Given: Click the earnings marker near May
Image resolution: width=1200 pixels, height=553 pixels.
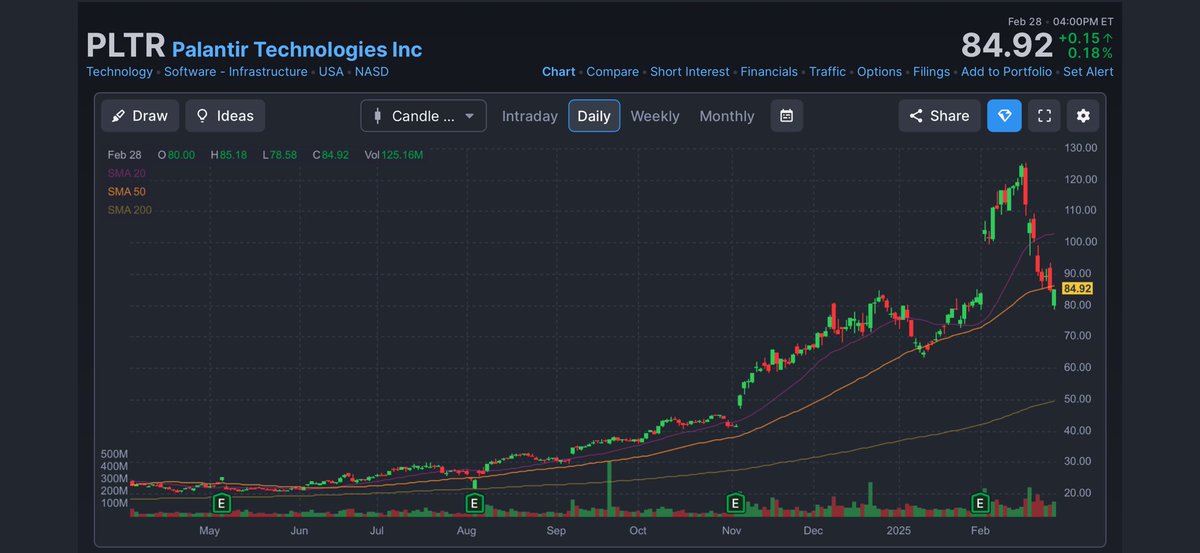Looking at the screenshot, I should pyautogui.click(x=222, y=503).
